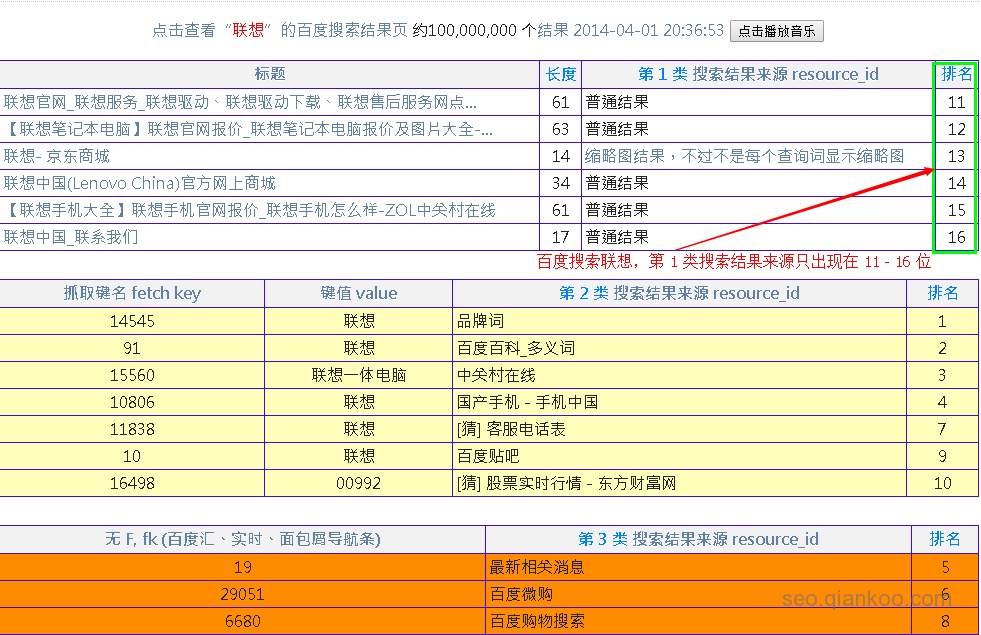This screenshot has height=635, width=981.
Task: Select the 00992 value cell
Action: (358, 483)
